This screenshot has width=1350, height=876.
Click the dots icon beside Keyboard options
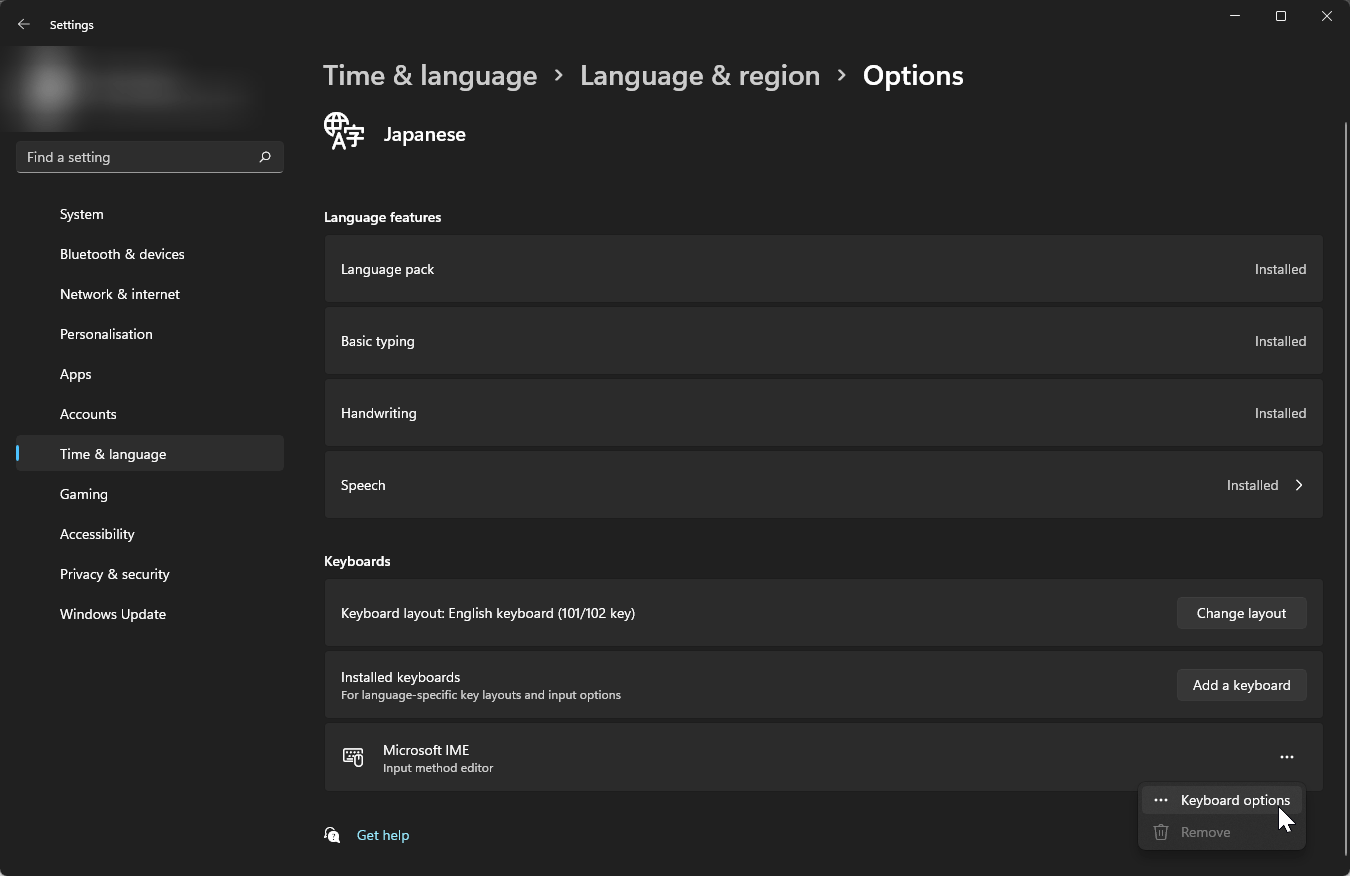[1161, 800]
